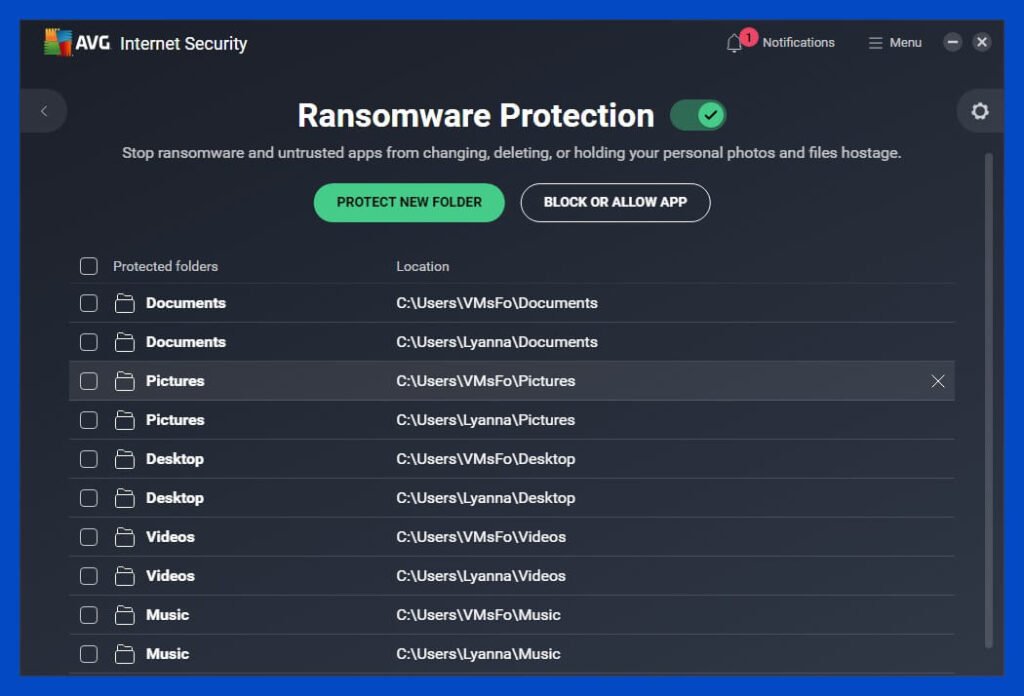
Task: Select path C:\Users\Lyanna\Videos
Action: 481,576
